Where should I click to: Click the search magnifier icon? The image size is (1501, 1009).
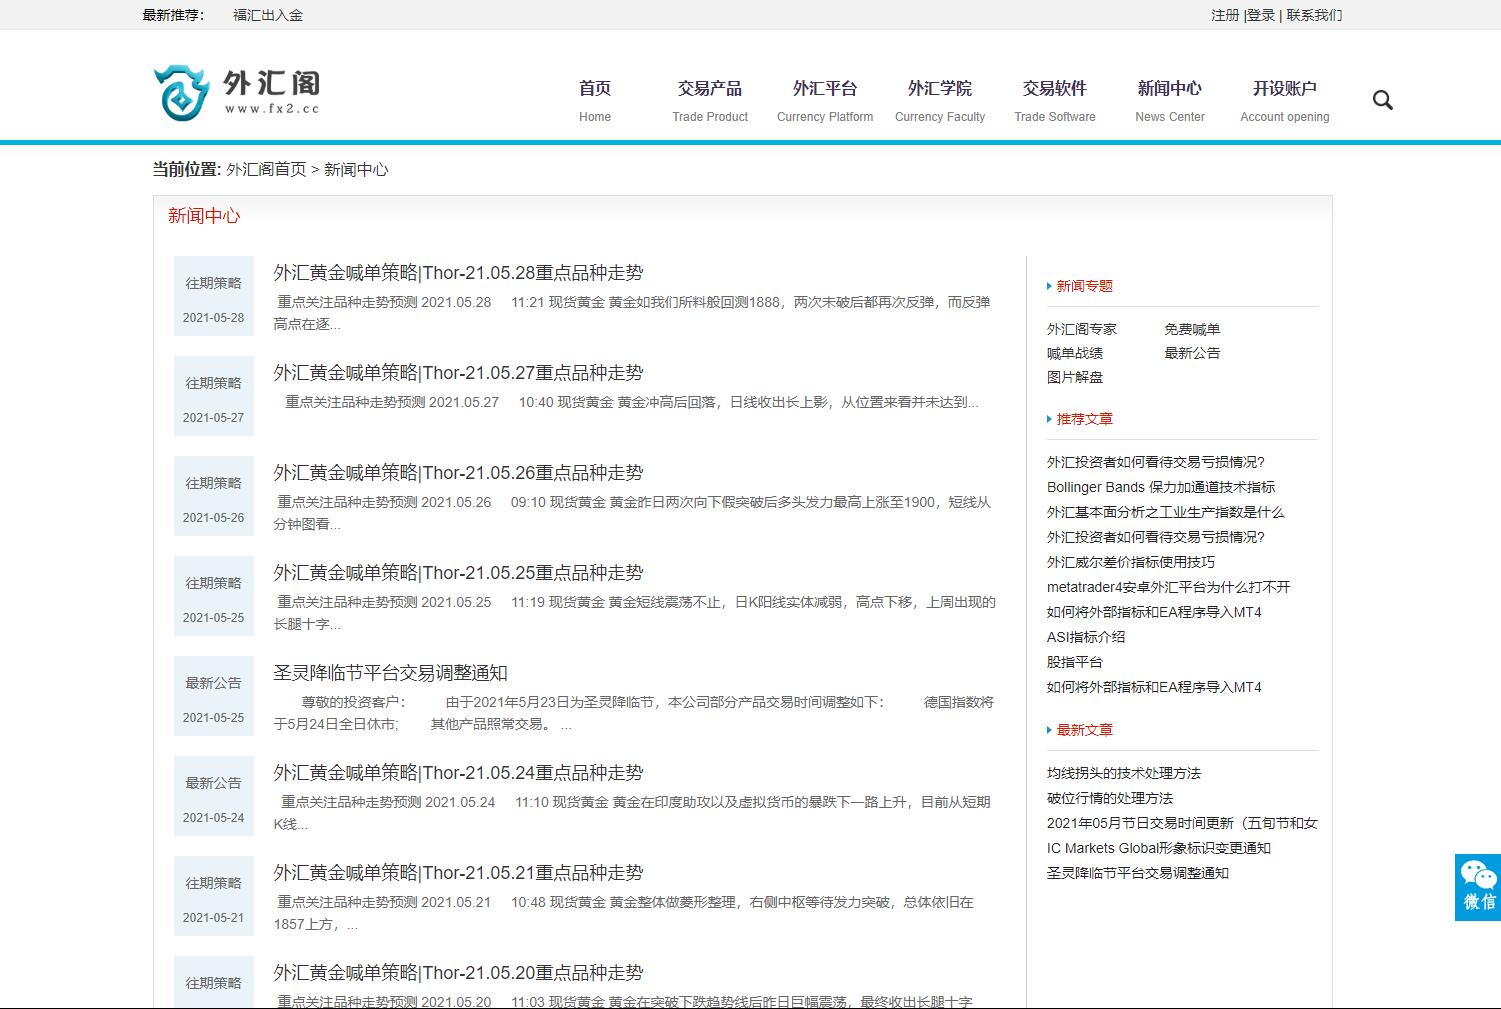coord(1382,99)
